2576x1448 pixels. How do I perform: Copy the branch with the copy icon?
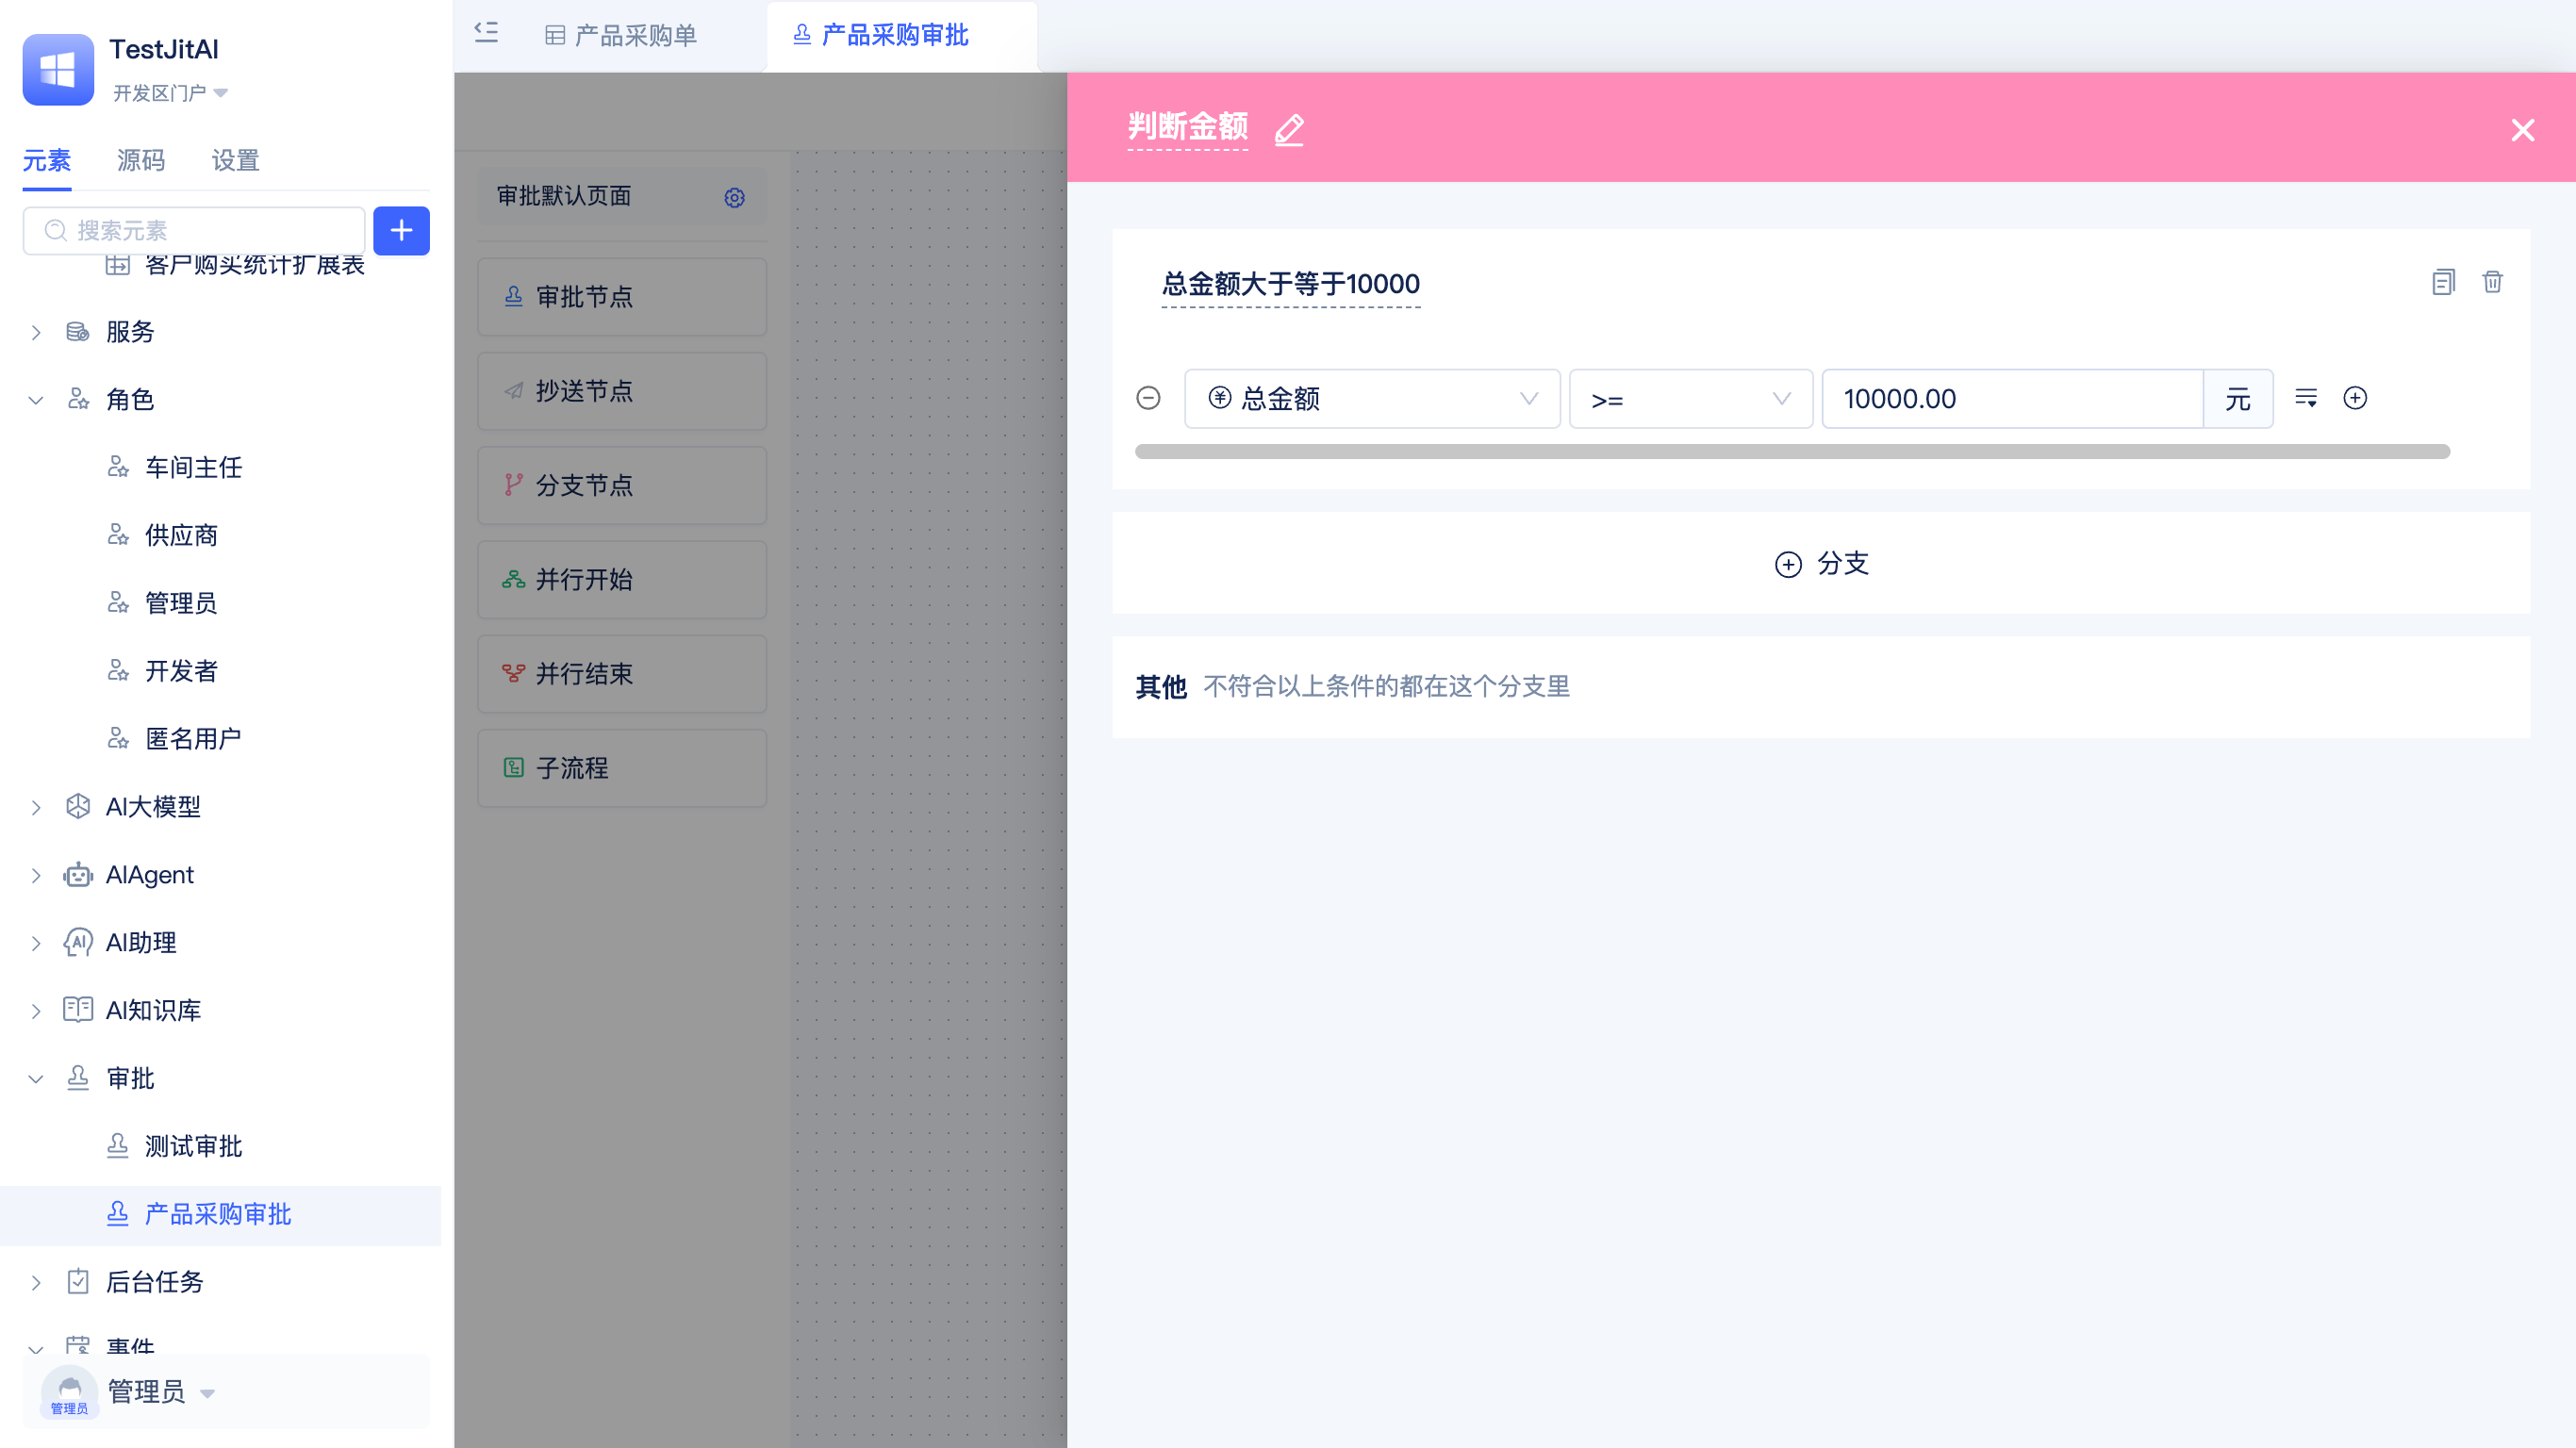coord(2443,282)
